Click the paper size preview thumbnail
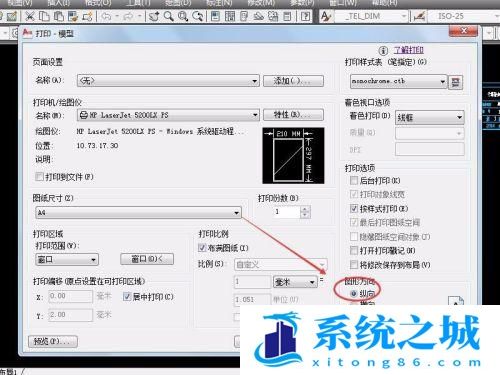The image size is (500, 375). 293,156
